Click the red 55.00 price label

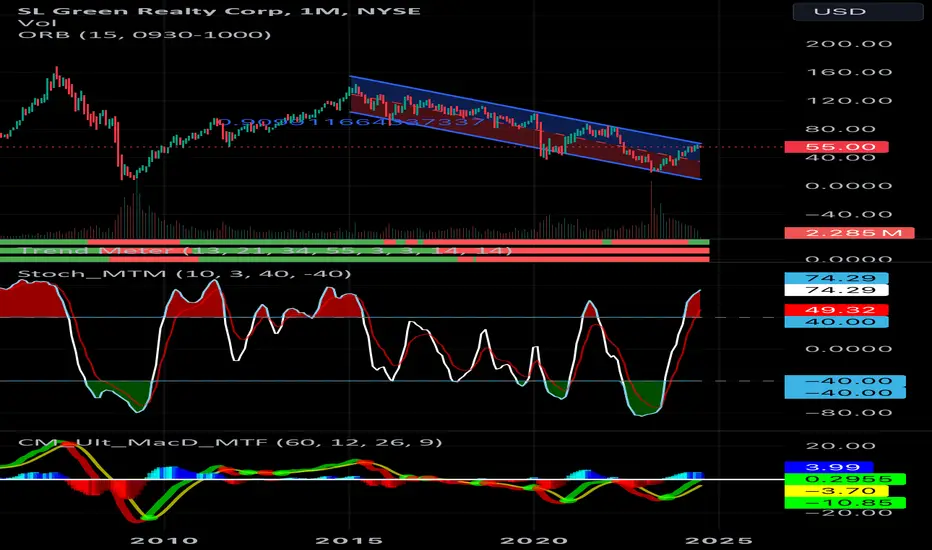coord(836,147)
